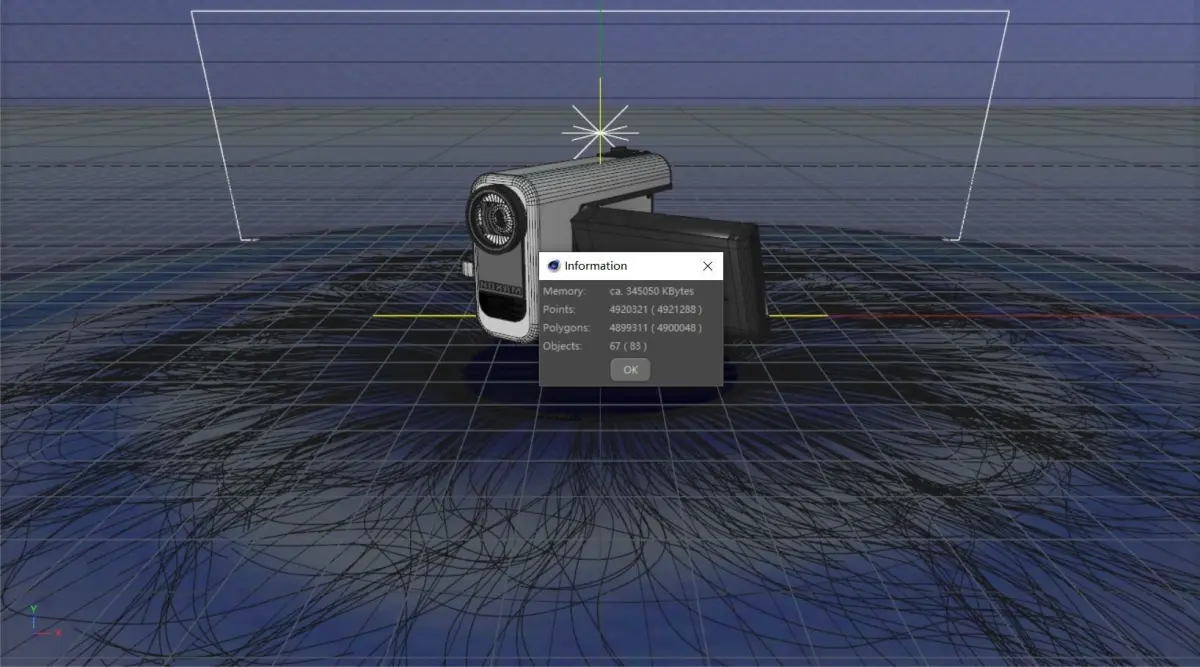The height and width of the screenshot is (667, 1200).
Task: Click the 'Memory:' label
Action: (564, 291)
